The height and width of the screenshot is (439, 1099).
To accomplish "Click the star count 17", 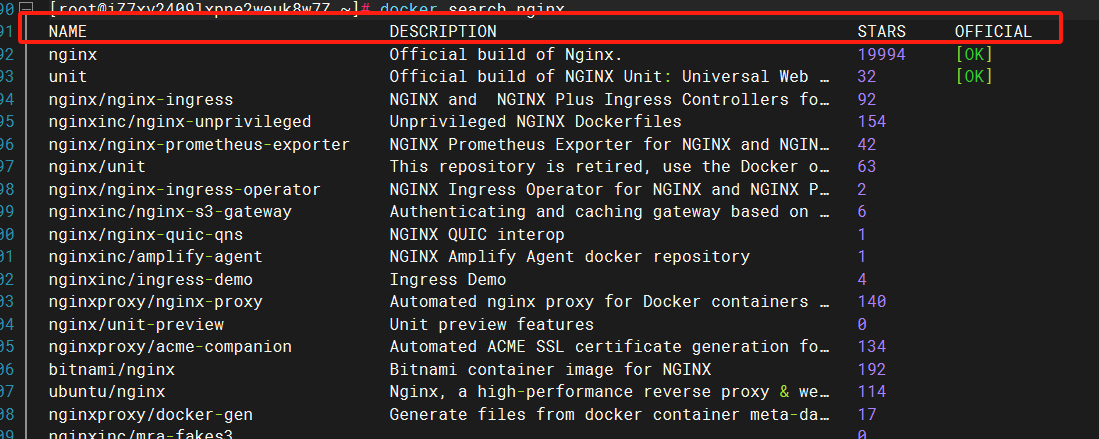I will point(867,414).
